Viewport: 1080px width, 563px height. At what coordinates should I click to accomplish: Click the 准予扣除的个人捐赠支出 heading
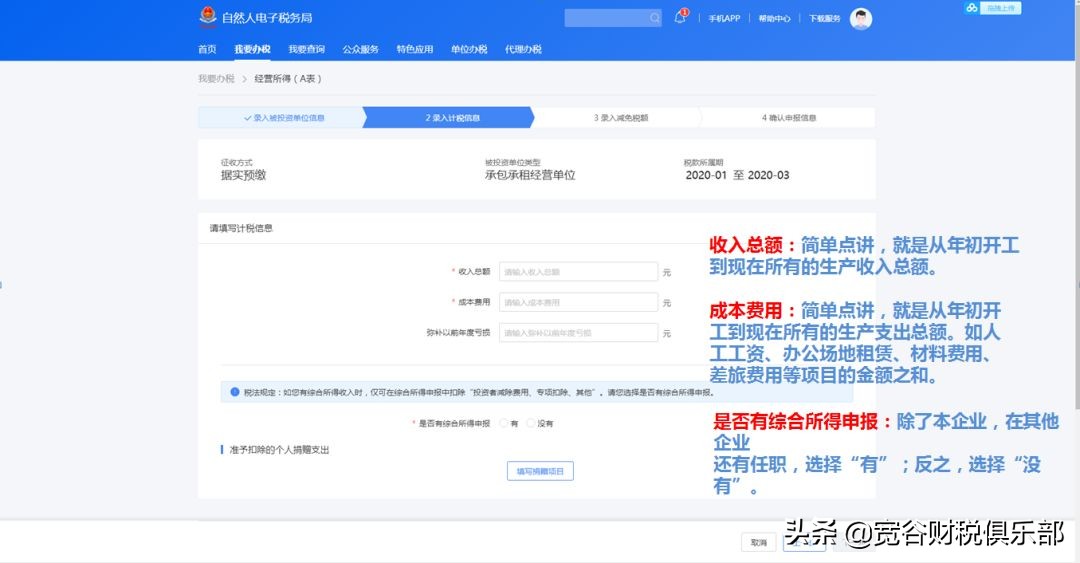click(279, 450)
